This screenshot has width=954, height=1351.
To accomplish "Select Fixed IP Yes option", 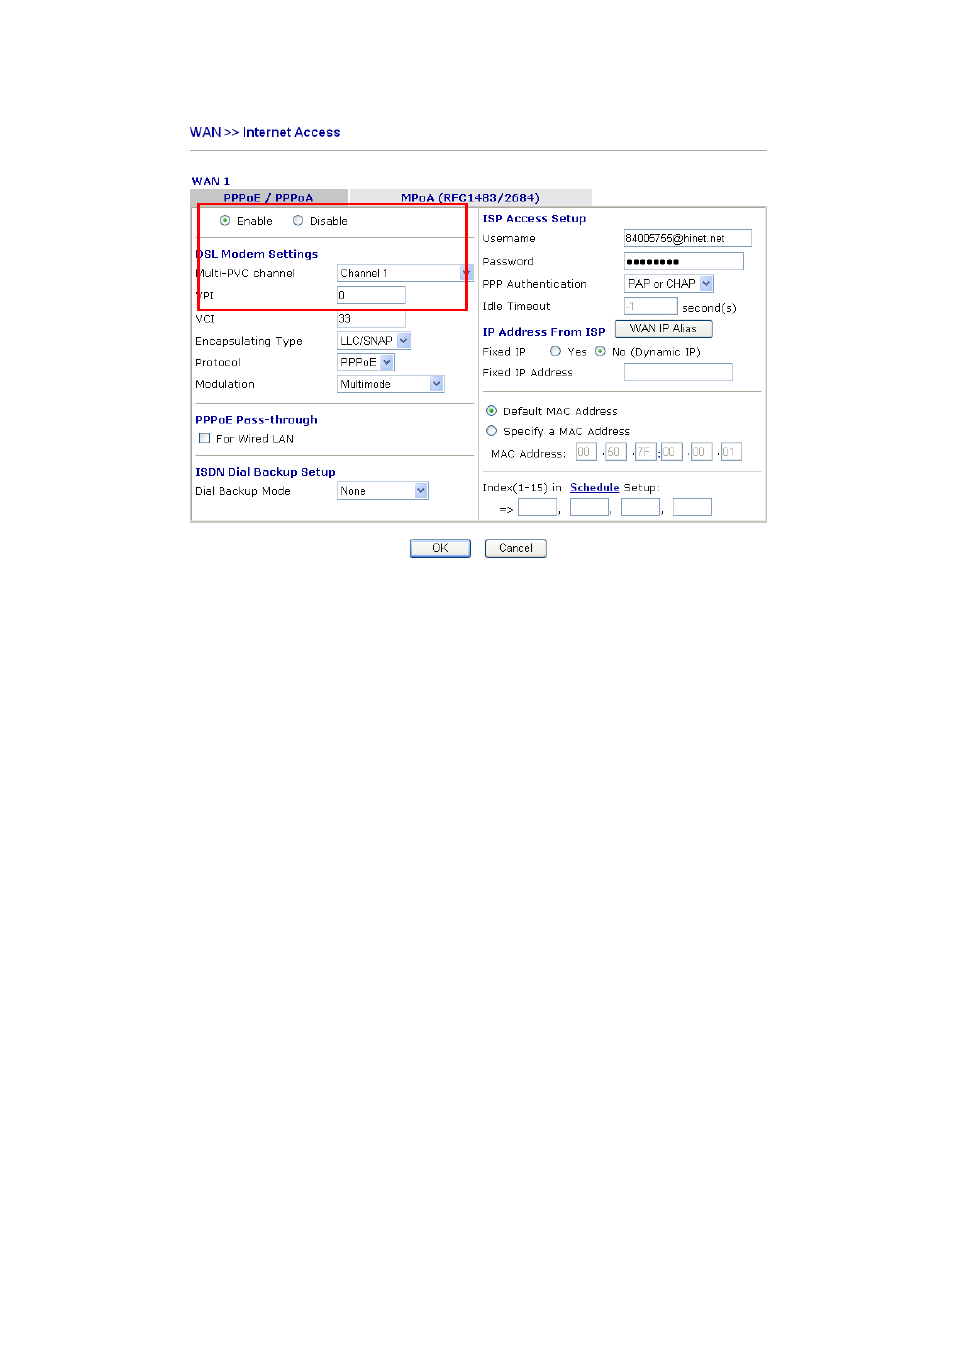I will (556, 352).
